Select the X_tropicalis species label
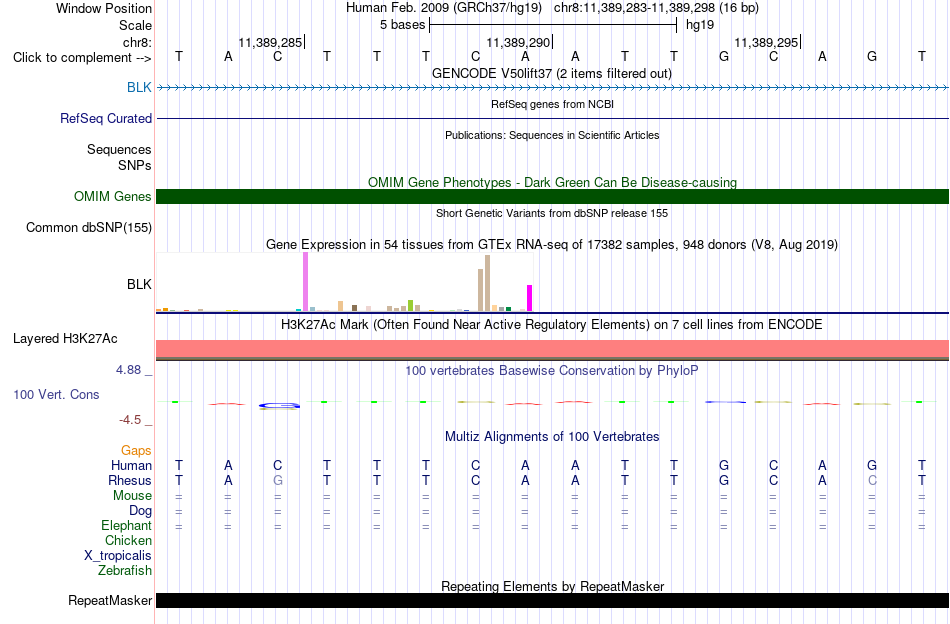This screenshot has width=950, height=624. coord(118,556)
